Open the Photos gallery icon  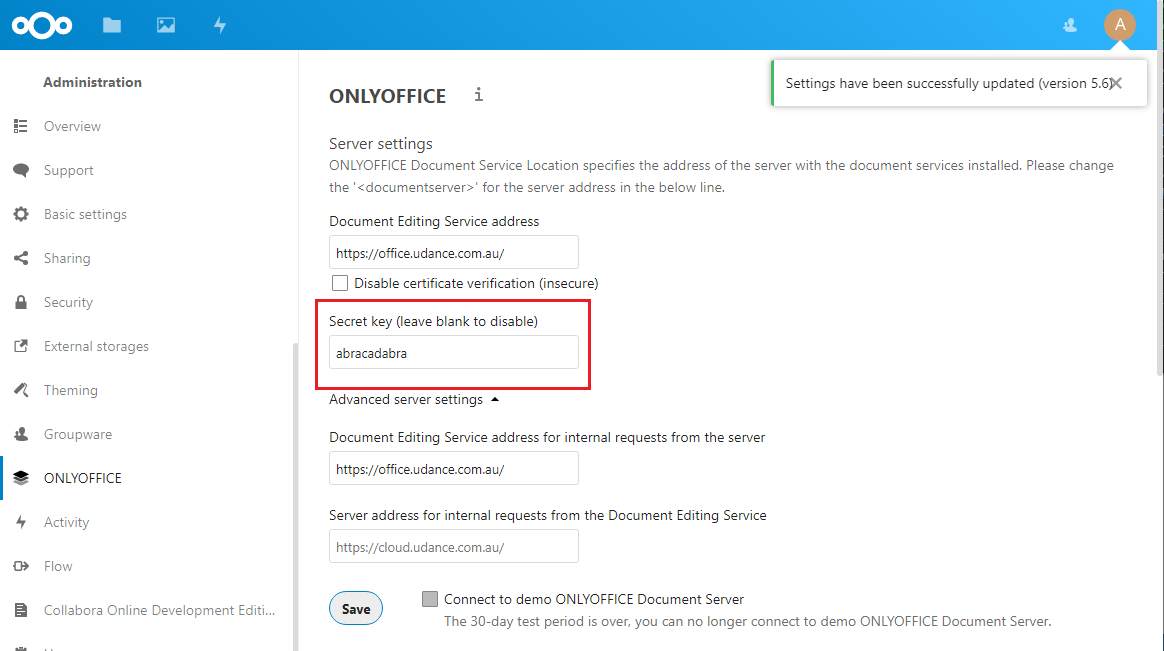pos(166,25)
